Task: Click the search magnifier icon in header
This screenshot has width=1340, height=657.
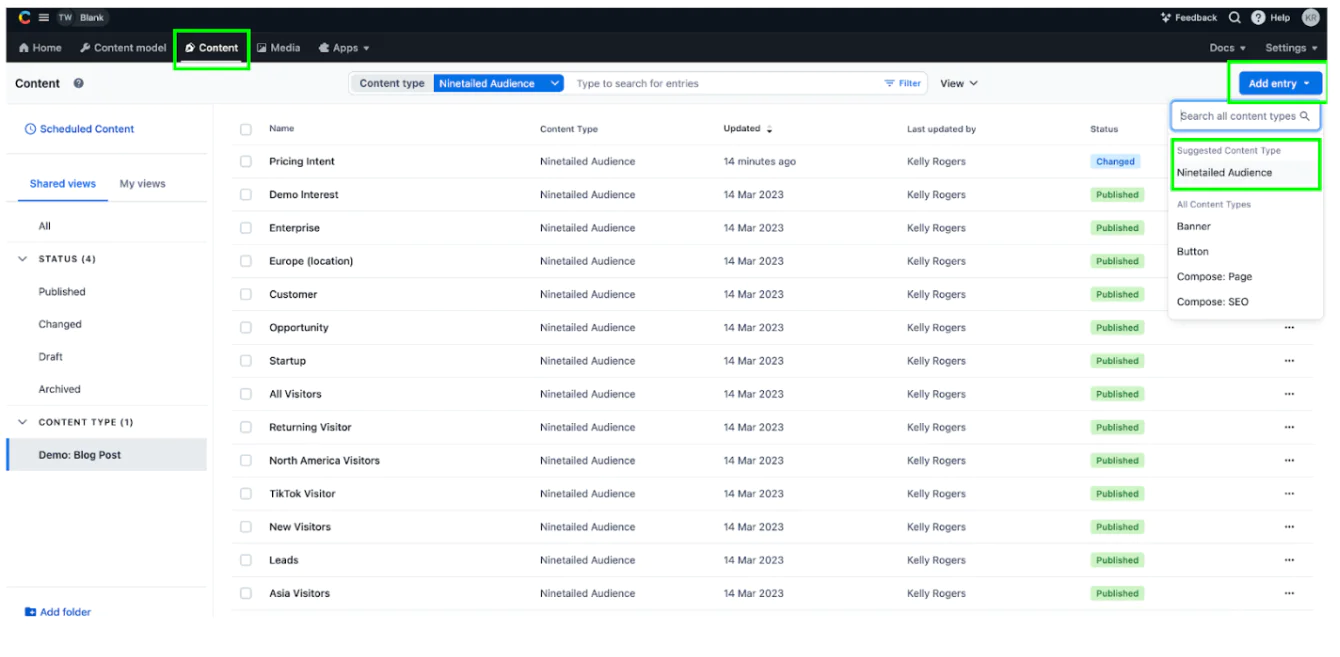Action: [1235, 18]
